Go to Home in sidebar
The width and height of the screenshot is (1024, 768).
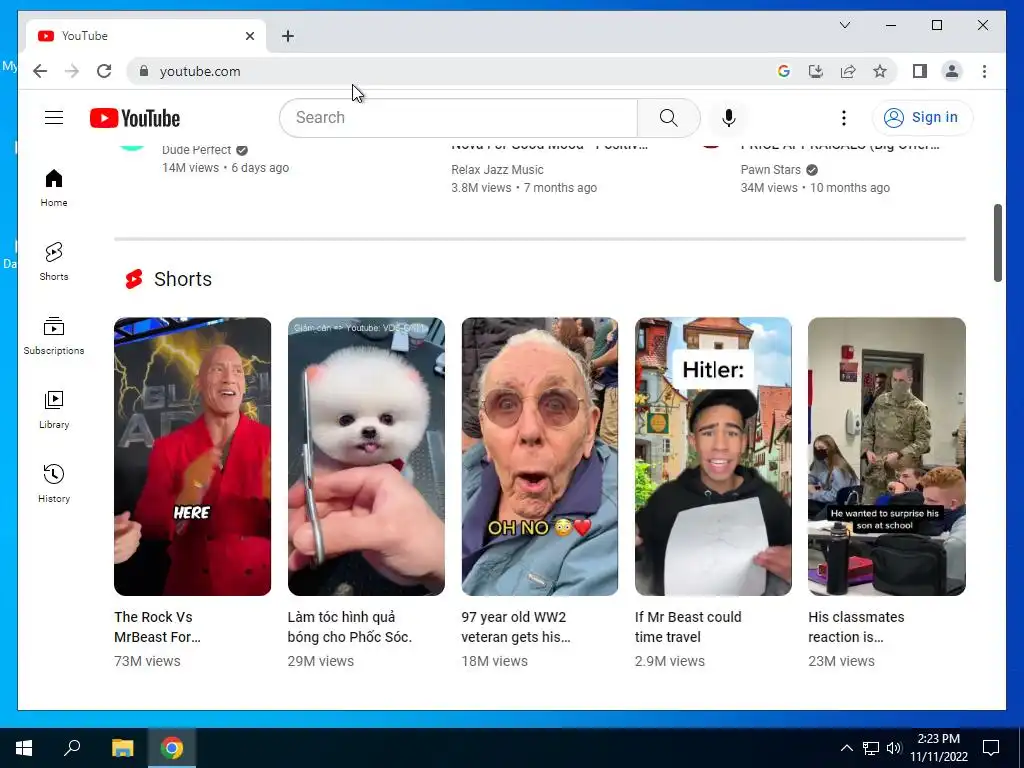(x=54, y=187)
